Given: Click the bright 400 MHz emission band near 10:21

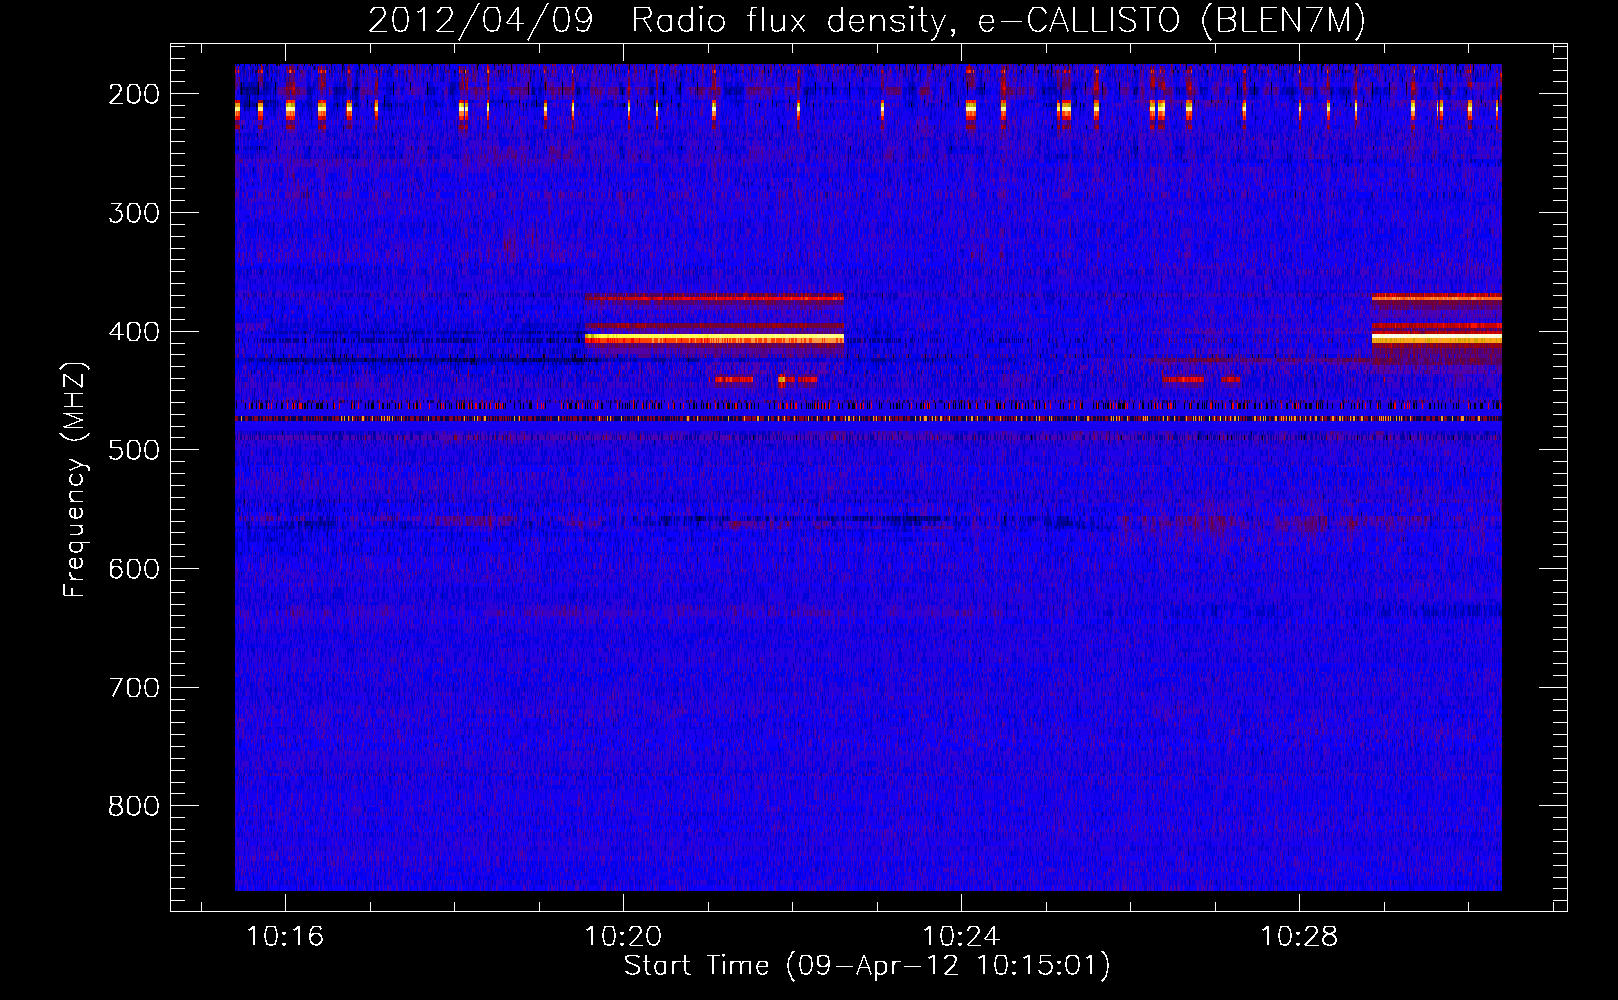Looking at the screenshot, I should tap(714, 339).
